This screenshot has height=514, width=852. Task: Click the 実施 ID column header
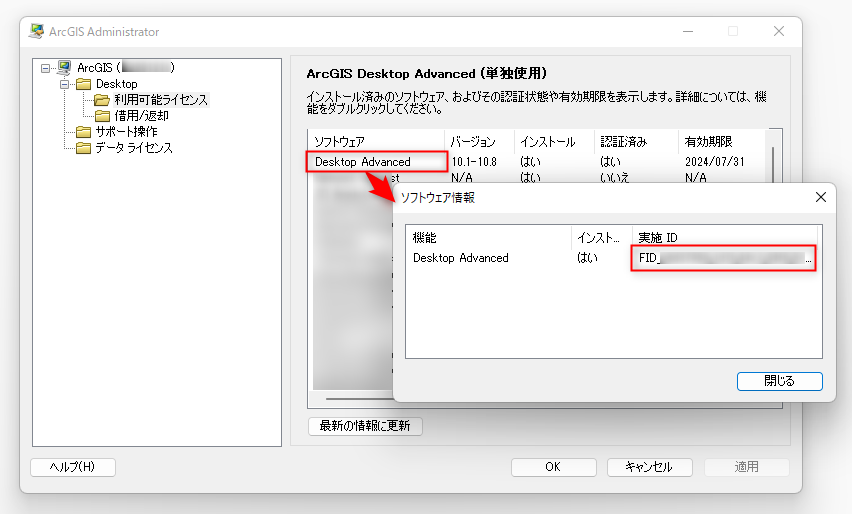click(x=658, y=238)
